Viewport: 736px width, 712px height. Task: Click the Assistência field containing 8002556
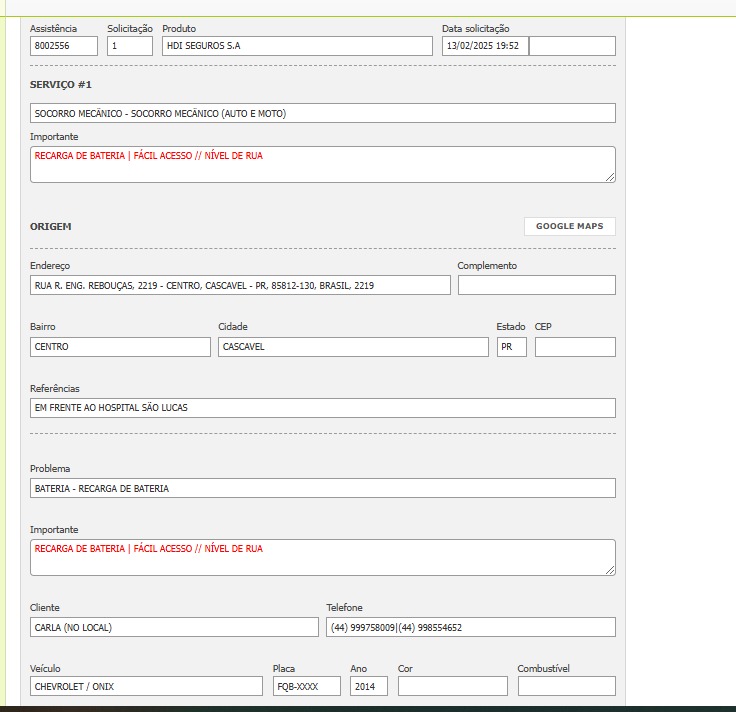[64, 46]
